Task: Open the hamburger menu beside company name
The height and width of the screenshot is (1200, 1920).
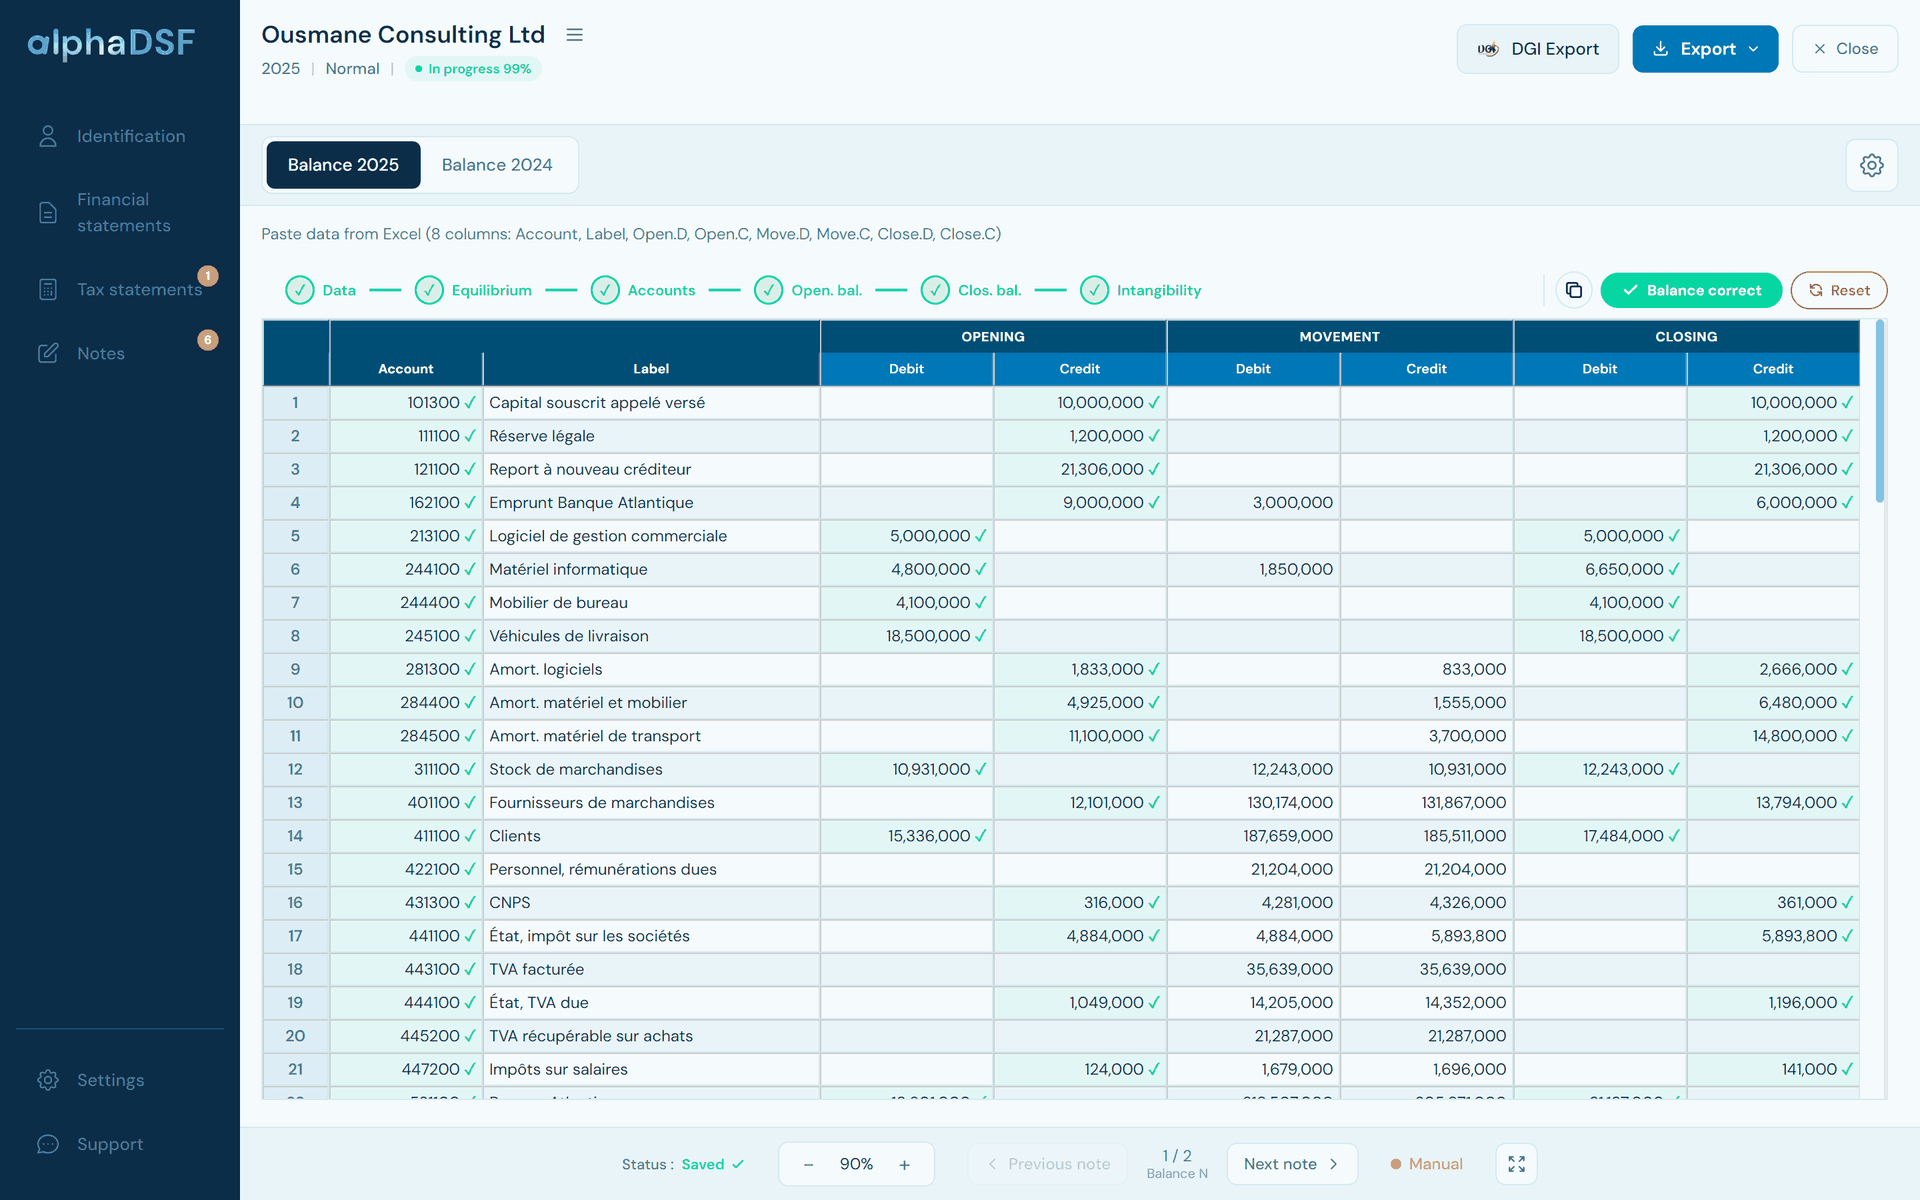Action: tap(574, 35)
